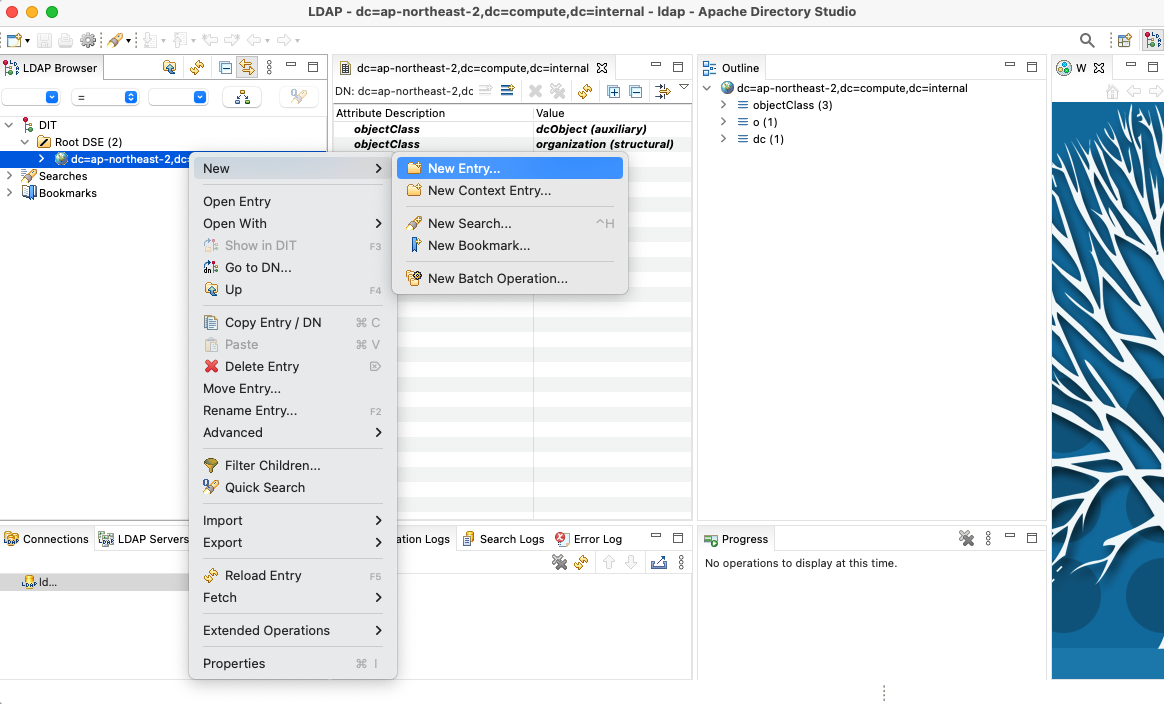Collapse the Root DSE node
1164x704 pixels.
pos(25,142)
